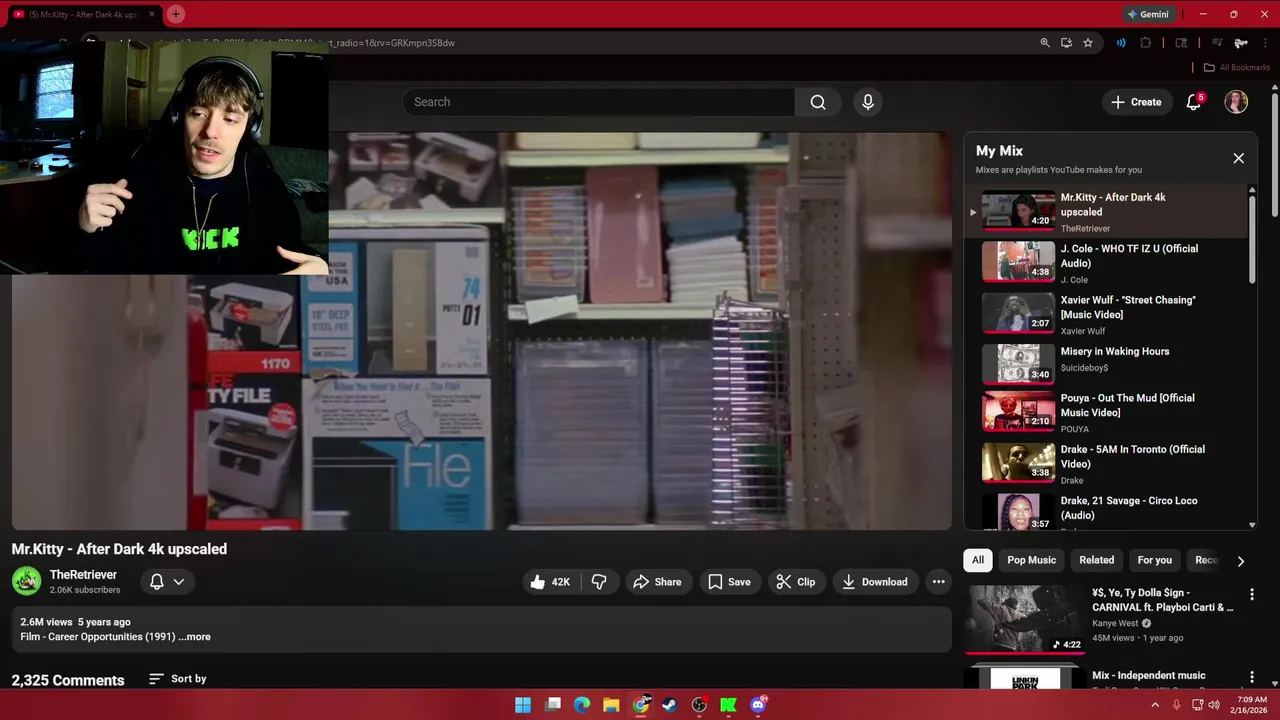Screen dimensions: 1280x720
Task: Open more actions ellipsis under video
Action: [x=938, y=582]
